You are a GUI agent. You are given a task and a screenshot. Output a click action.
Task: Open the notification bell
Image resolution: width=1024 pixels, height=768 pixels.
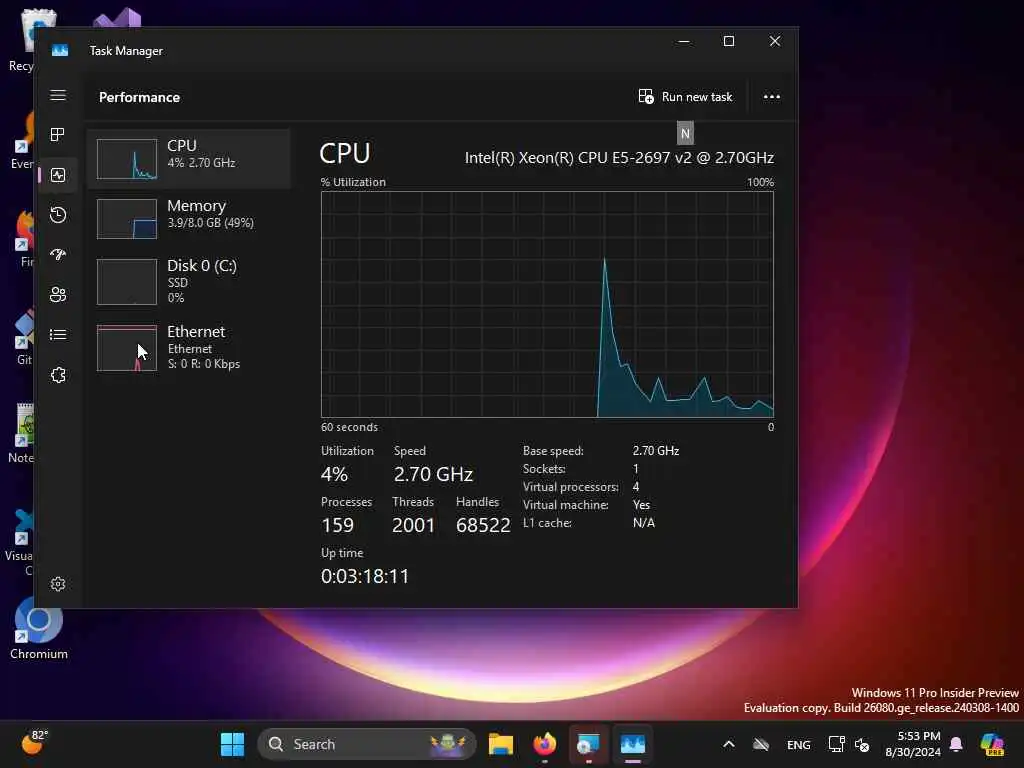956,744
